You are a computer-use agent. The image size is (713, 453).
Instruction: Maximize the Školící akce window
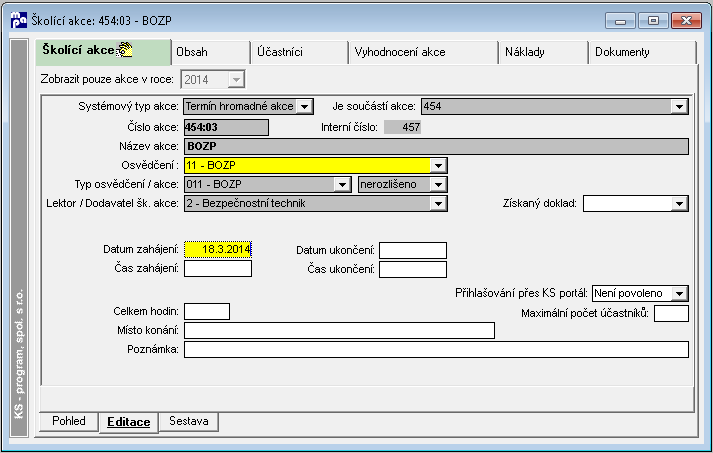653,21
